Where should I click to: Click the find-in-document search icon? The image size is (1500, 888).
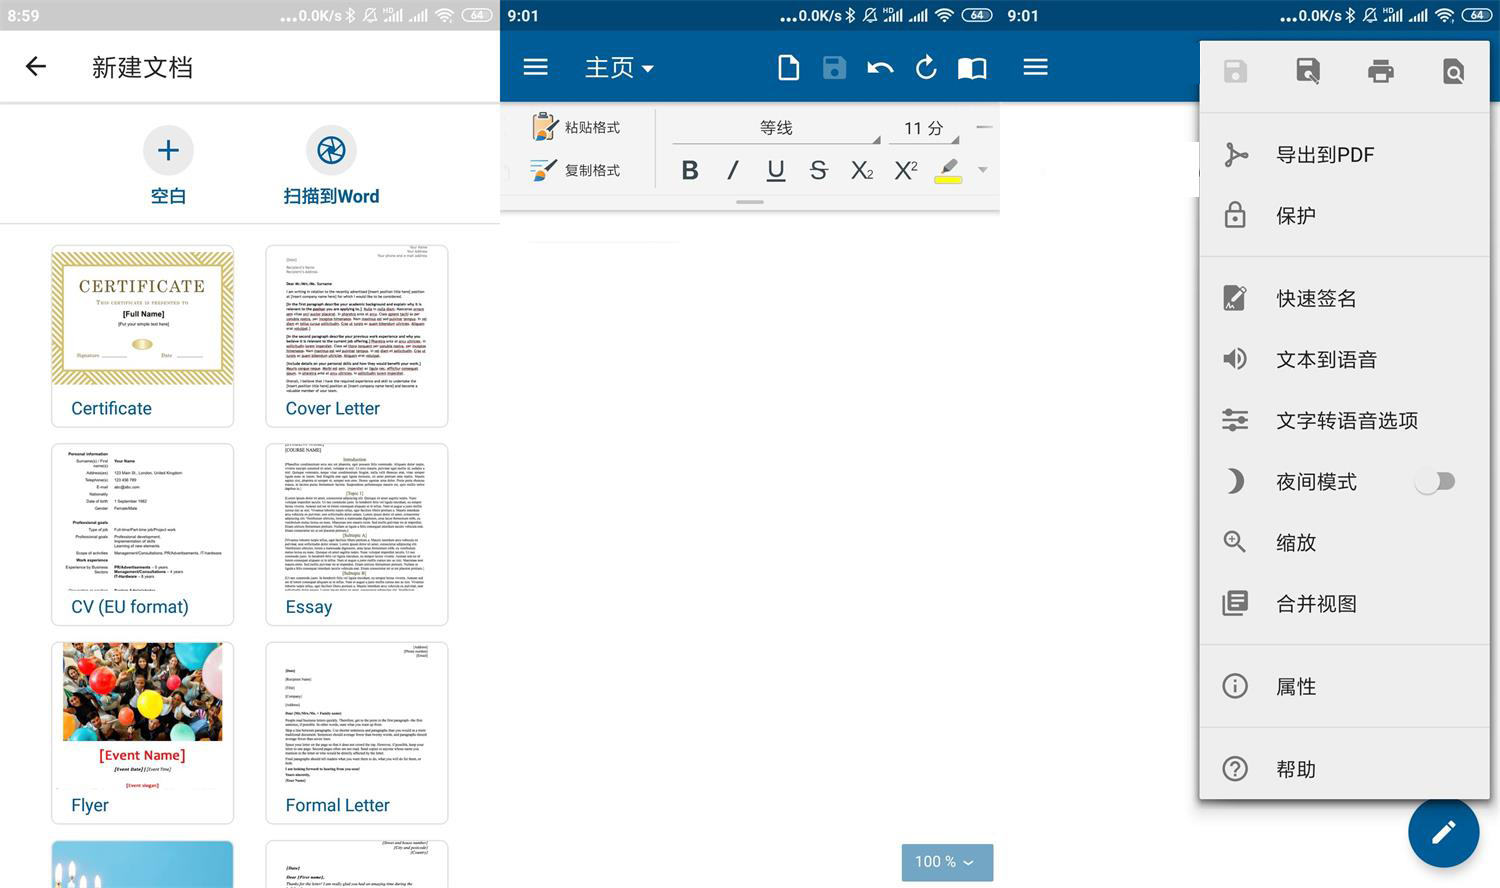1454,71
